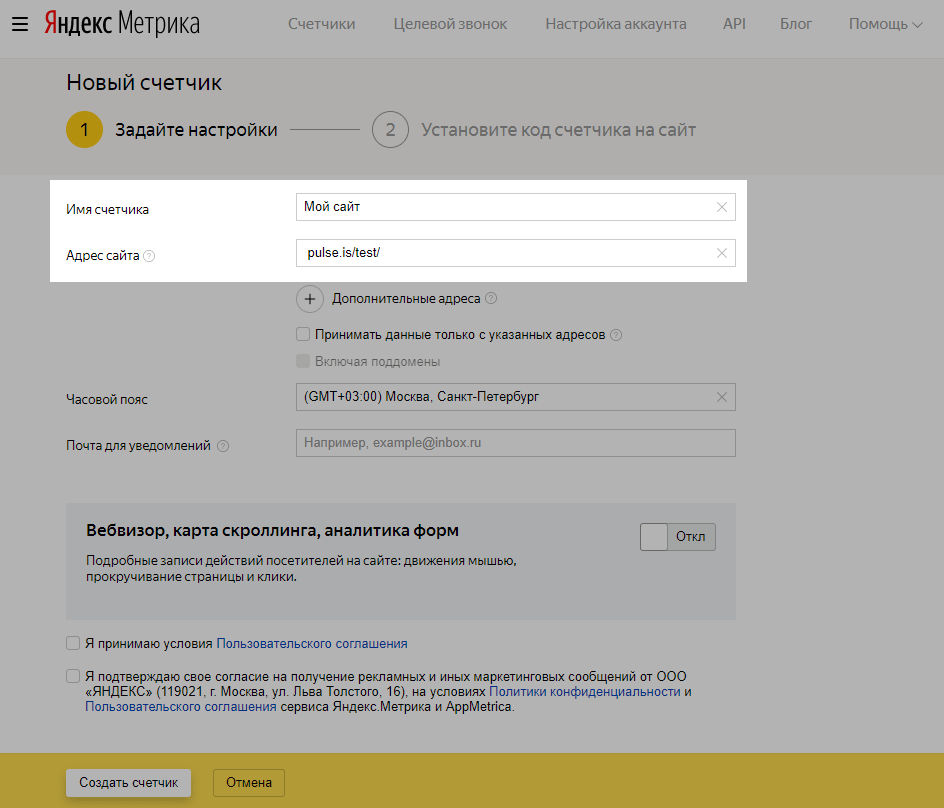
Task: Toggle the Вебвизор switch on
Action: 678,537
